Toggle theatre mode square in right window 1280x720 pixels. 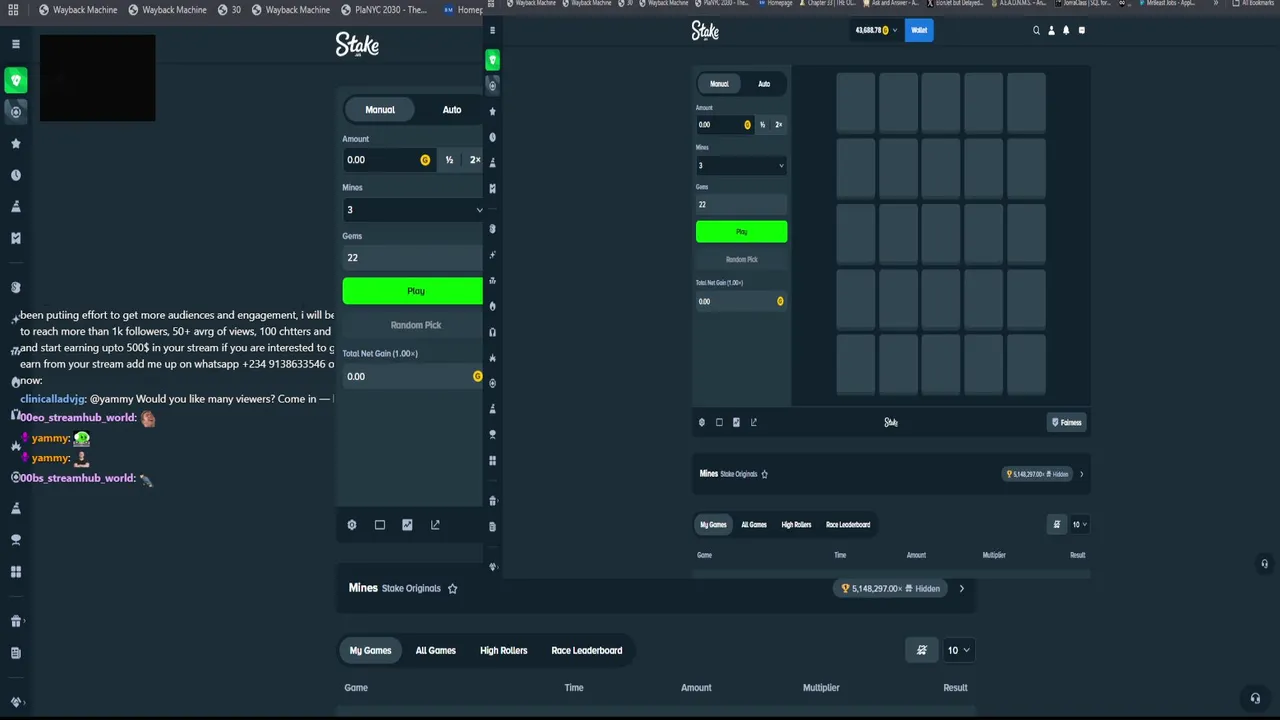pyautogui.click(x=719, y=422)
